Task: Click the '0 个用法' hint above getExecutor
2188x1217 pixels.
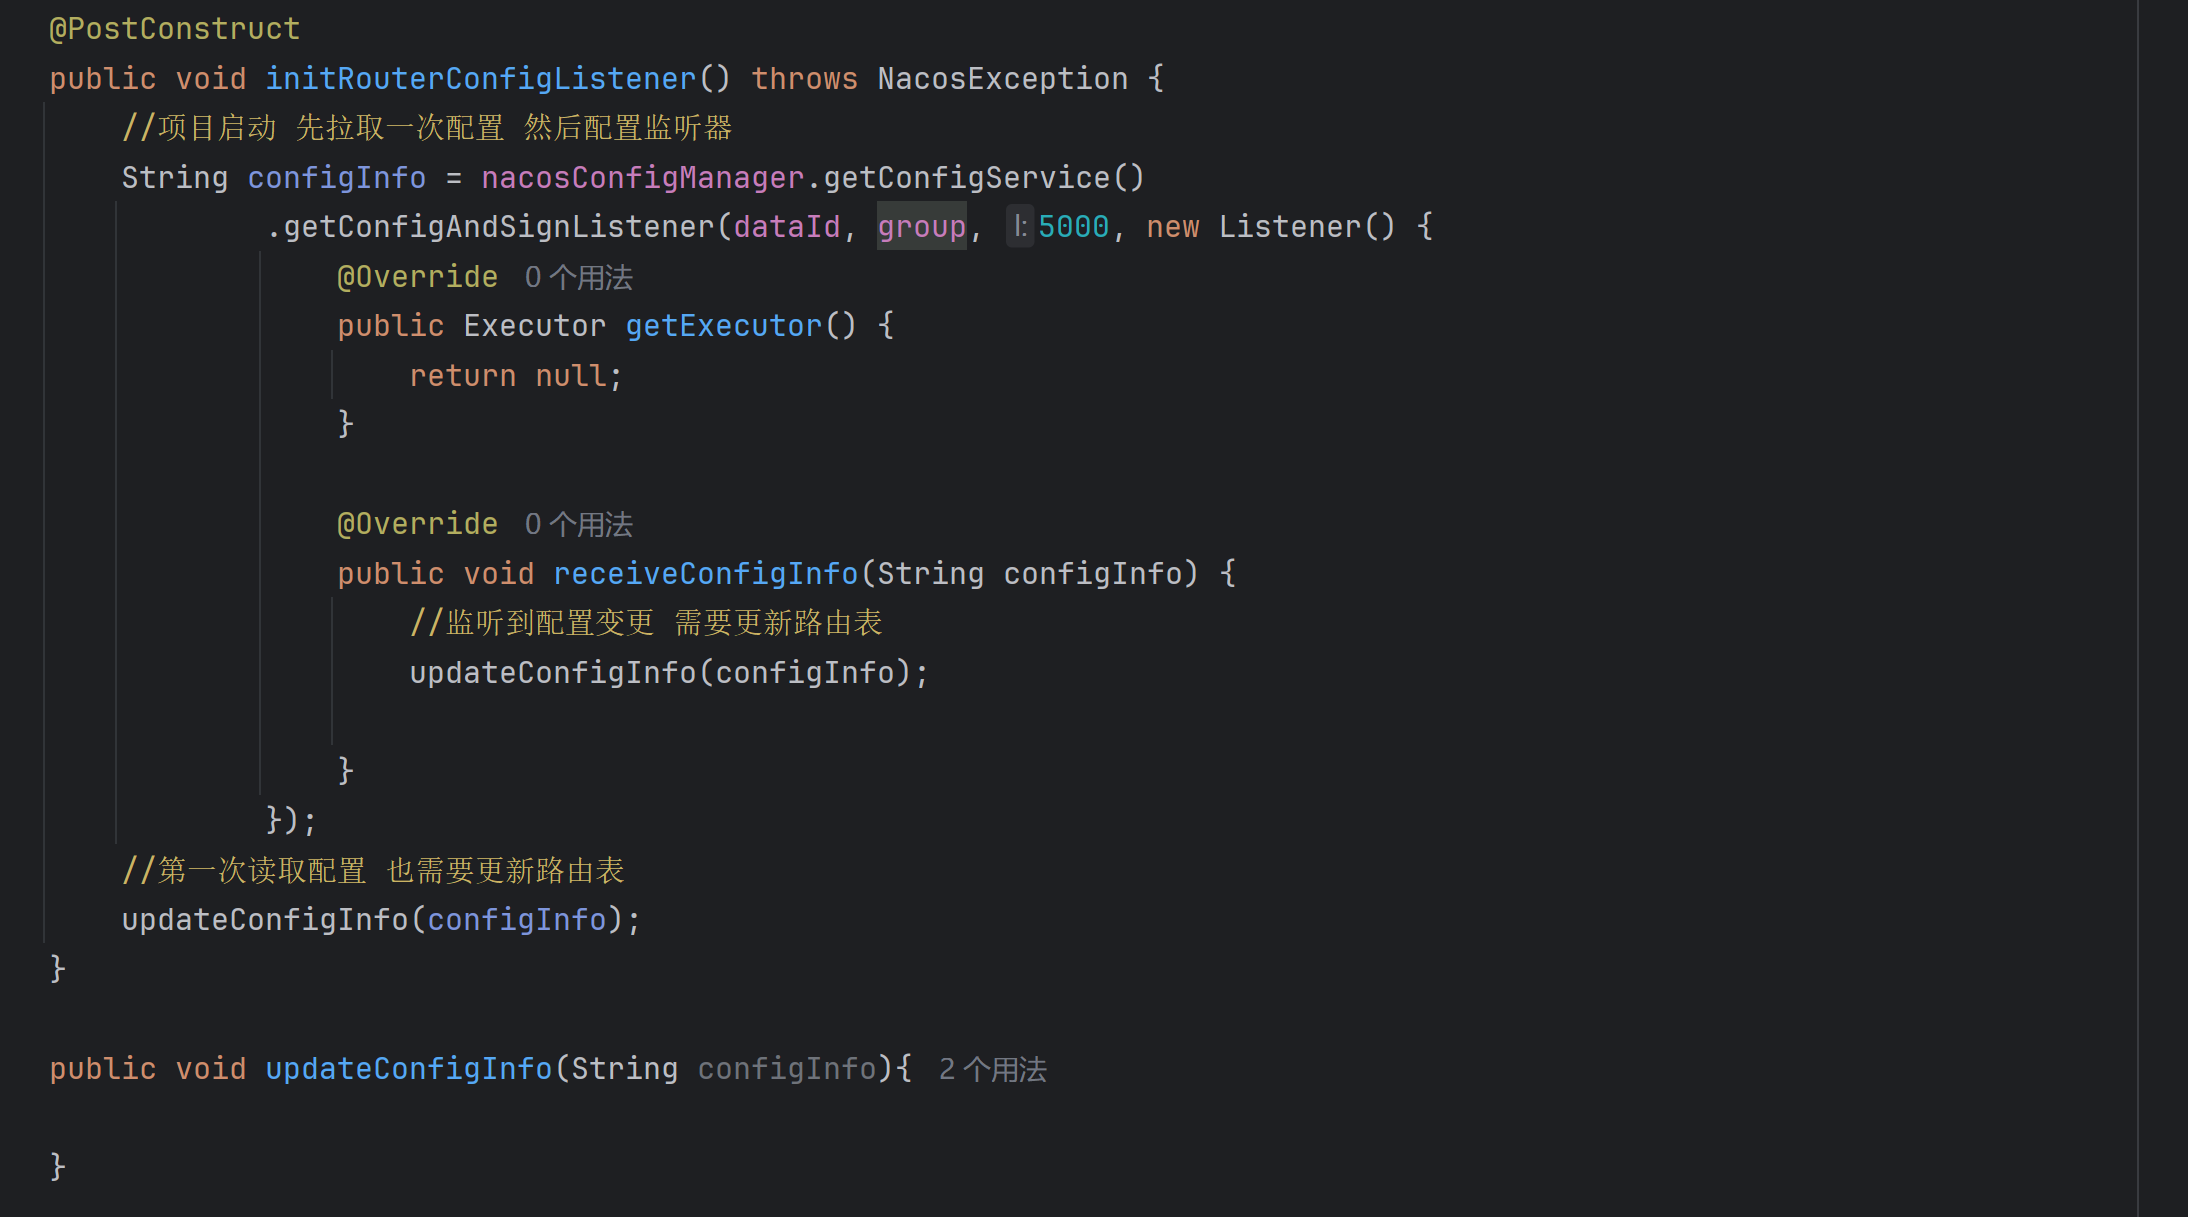Action: [579, 277]
